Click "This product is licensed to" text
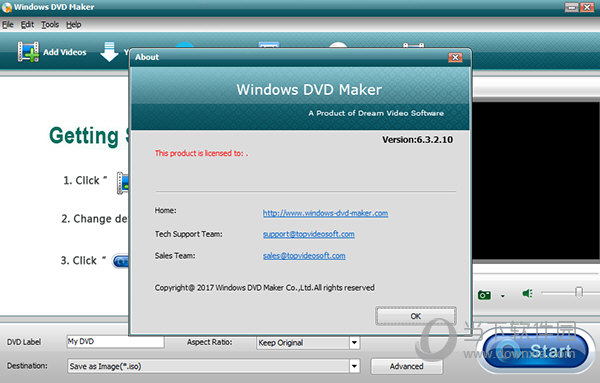The width and height of the screenshot is (600, 383). coord(201,153)
